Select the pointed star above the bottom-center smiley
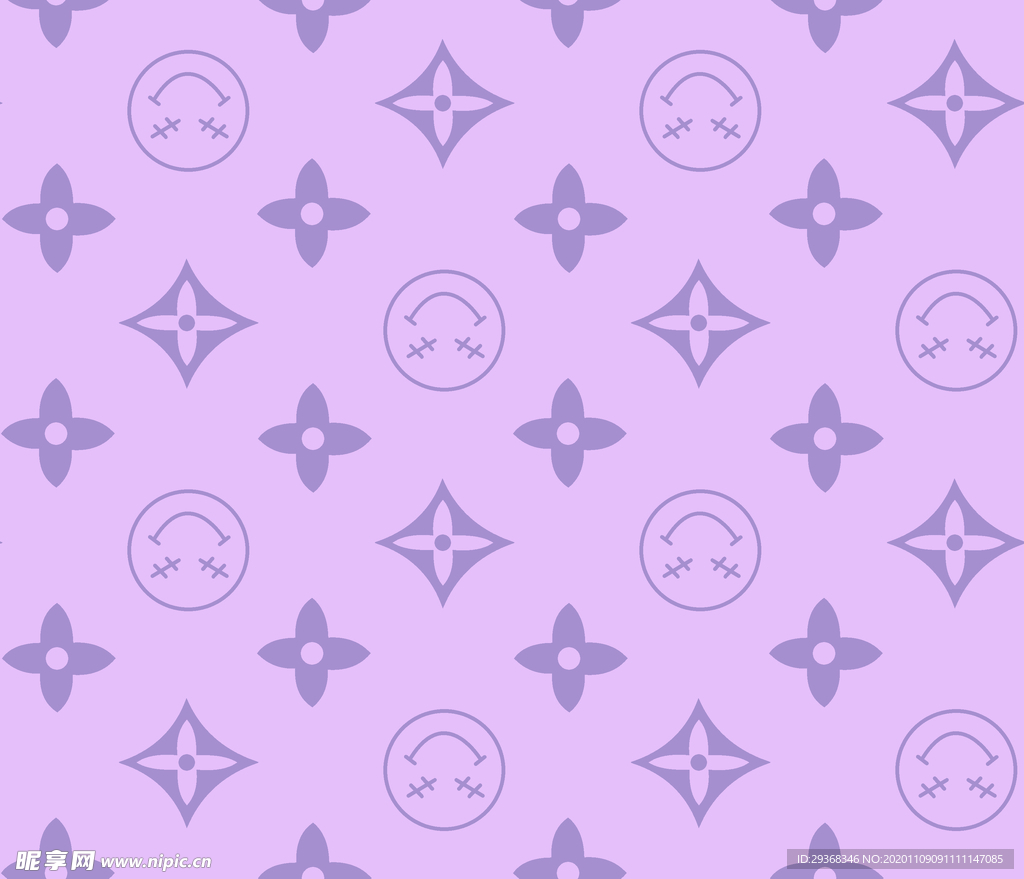Image resolution: width=1024 pixels, height=879 pixels. tap(443, 542)
